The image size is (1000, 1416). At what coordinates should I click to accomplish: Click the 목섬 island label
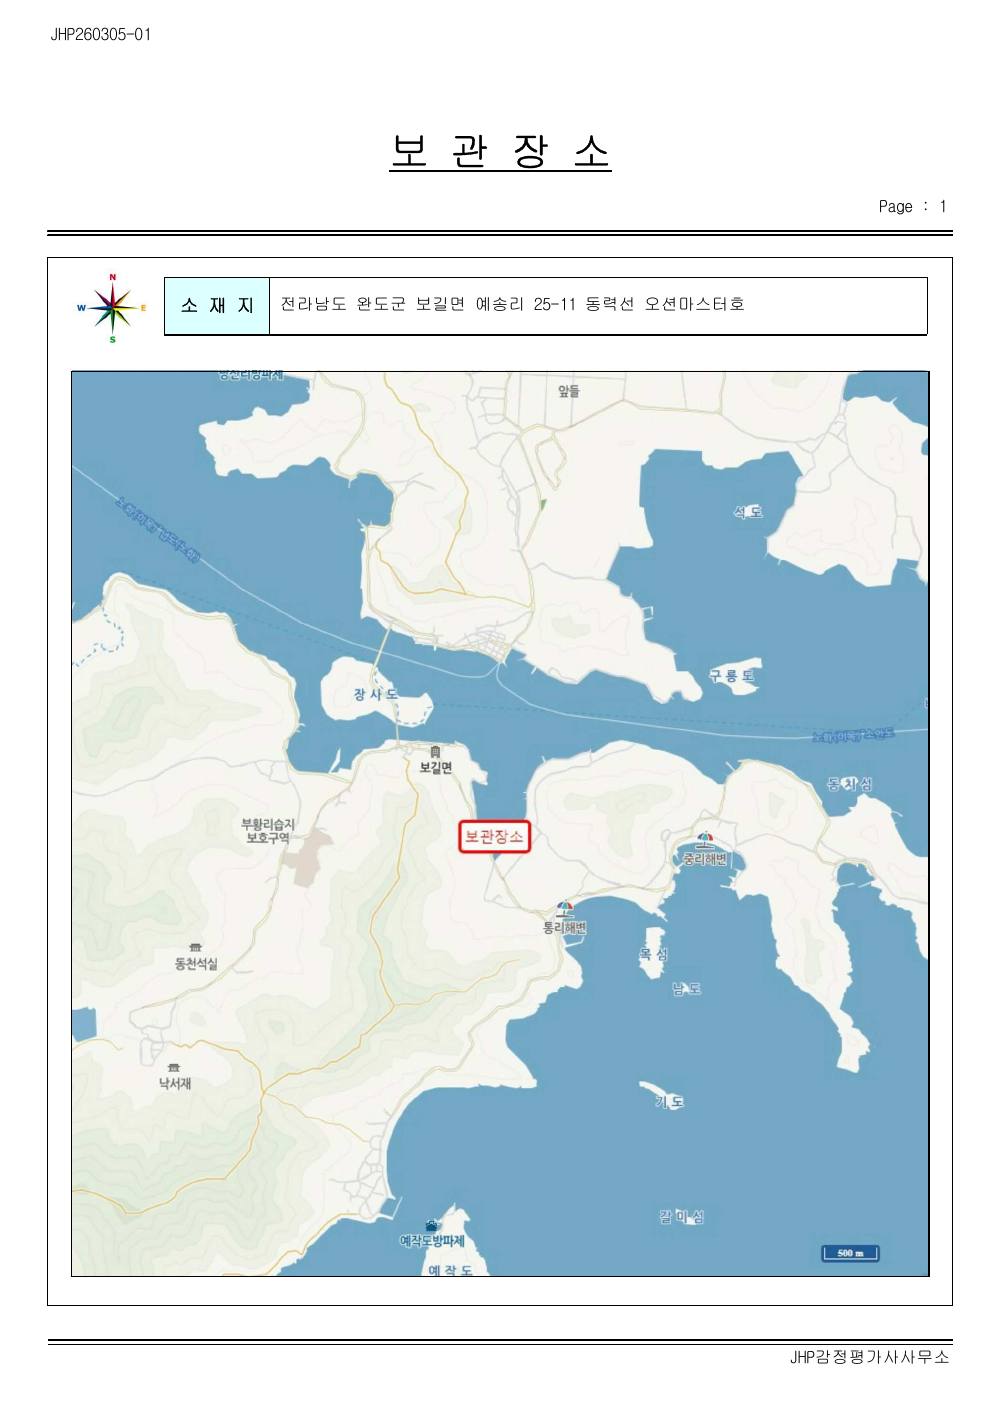pyautogui.click(x=654, y=955)
